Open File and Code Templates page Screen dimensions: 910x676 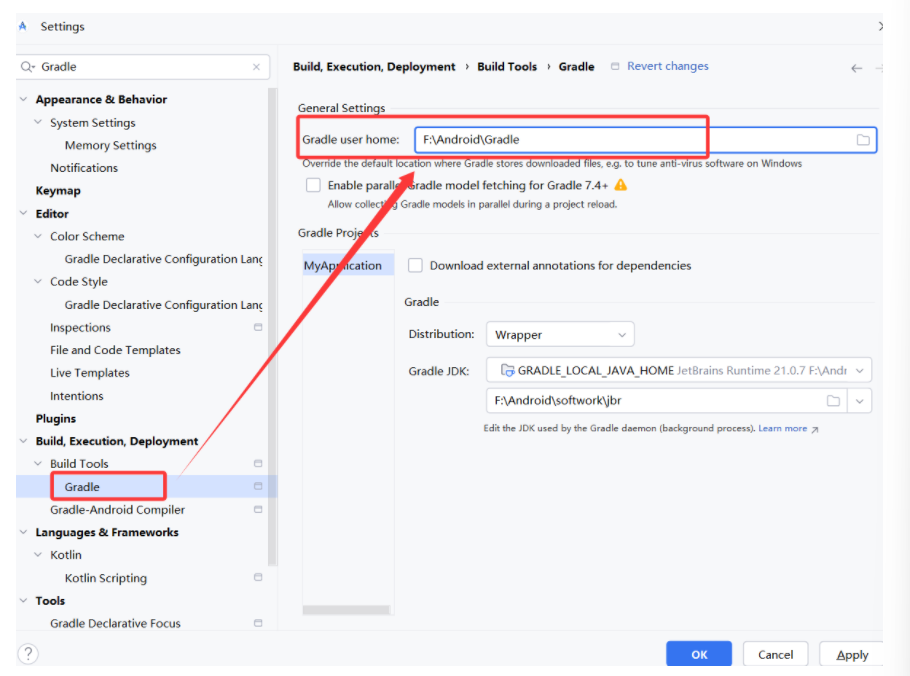tap(115, 350)
